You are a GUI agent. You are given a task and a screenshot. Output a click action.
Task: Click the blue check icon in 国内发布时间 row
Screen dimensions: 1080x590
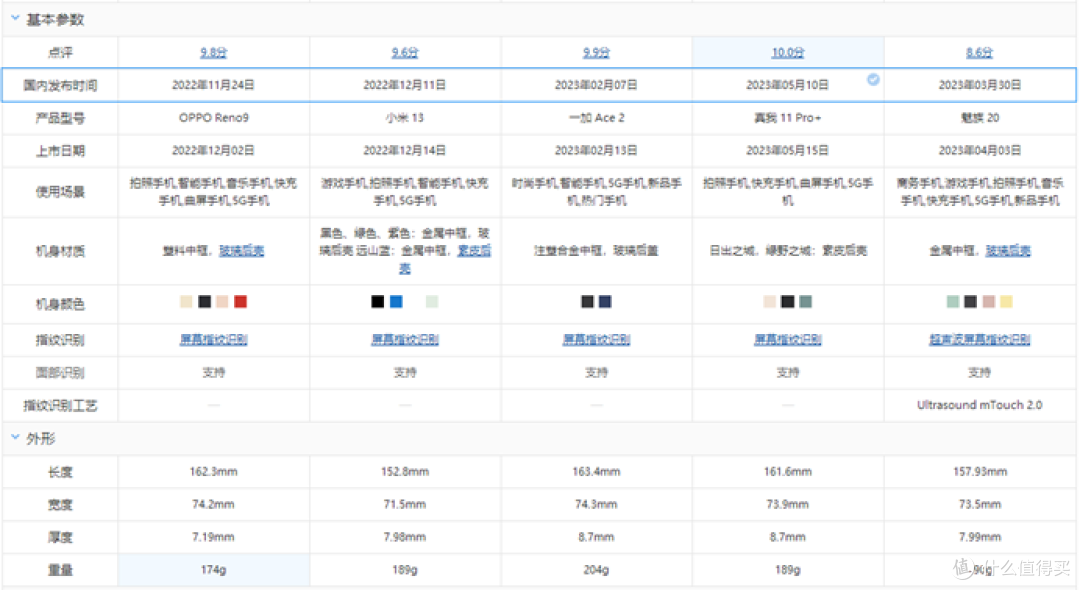coord(873,80)
